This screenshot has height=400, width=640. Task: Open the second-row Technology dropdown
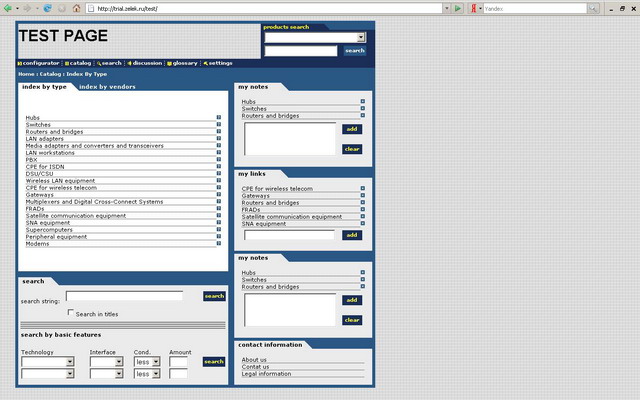click(x=70, y=373)
